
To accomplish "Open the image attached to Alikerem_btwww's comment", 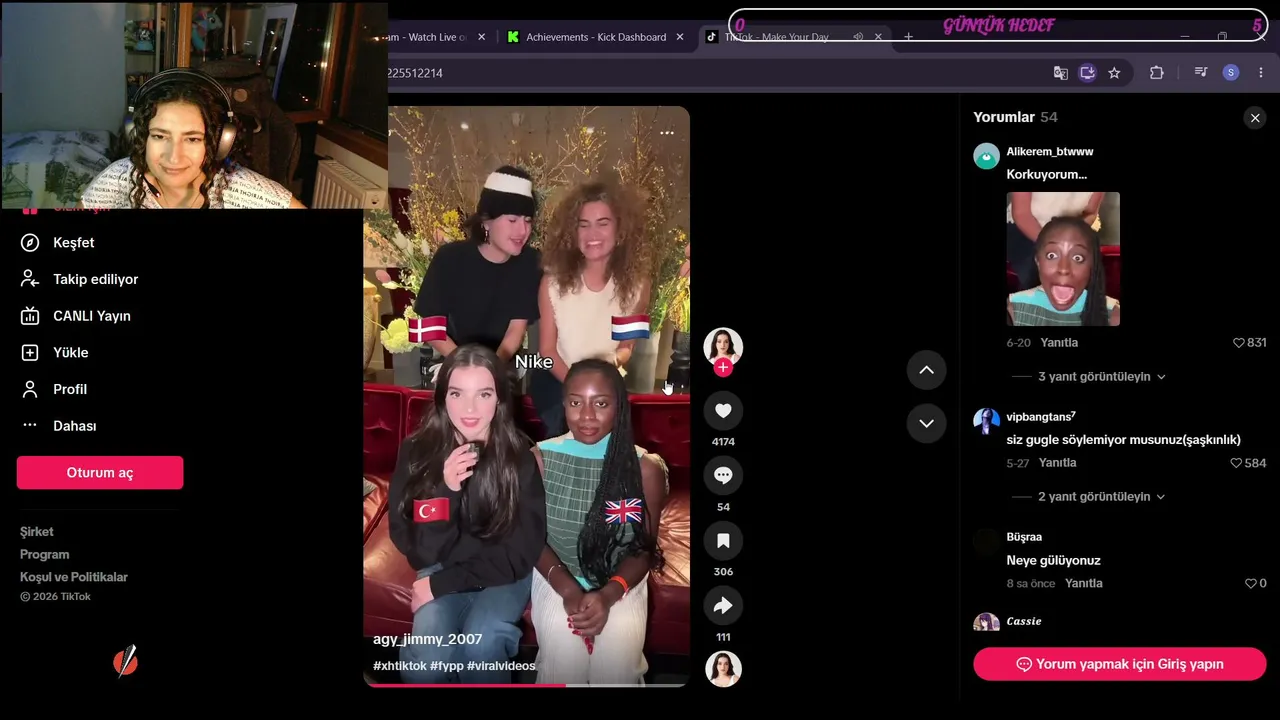I will (1063, 259).
